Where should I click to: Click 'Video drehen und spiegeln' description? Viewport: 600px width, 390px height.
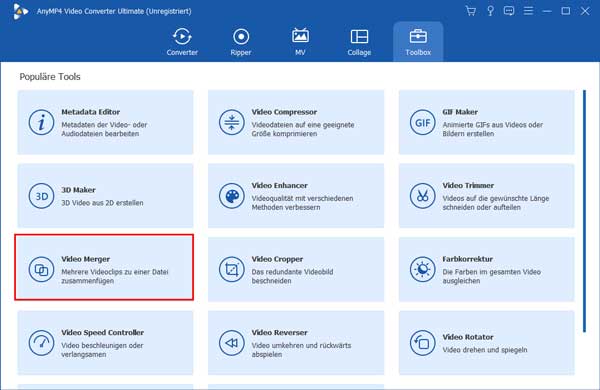485,350
